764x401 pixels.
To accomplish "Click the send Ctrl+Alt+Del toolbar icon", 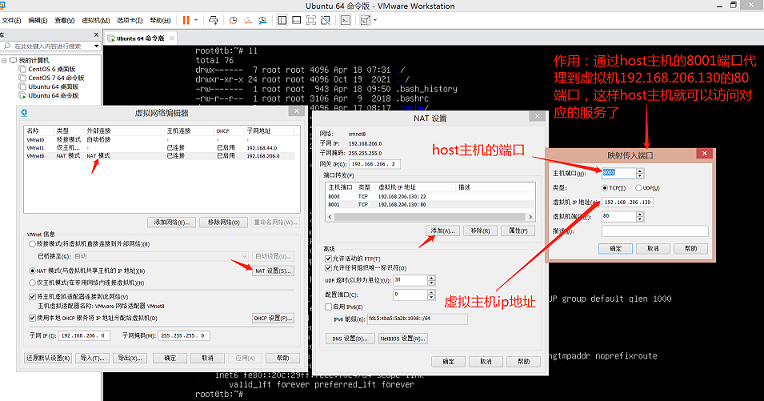I will (x=215, y=19).
